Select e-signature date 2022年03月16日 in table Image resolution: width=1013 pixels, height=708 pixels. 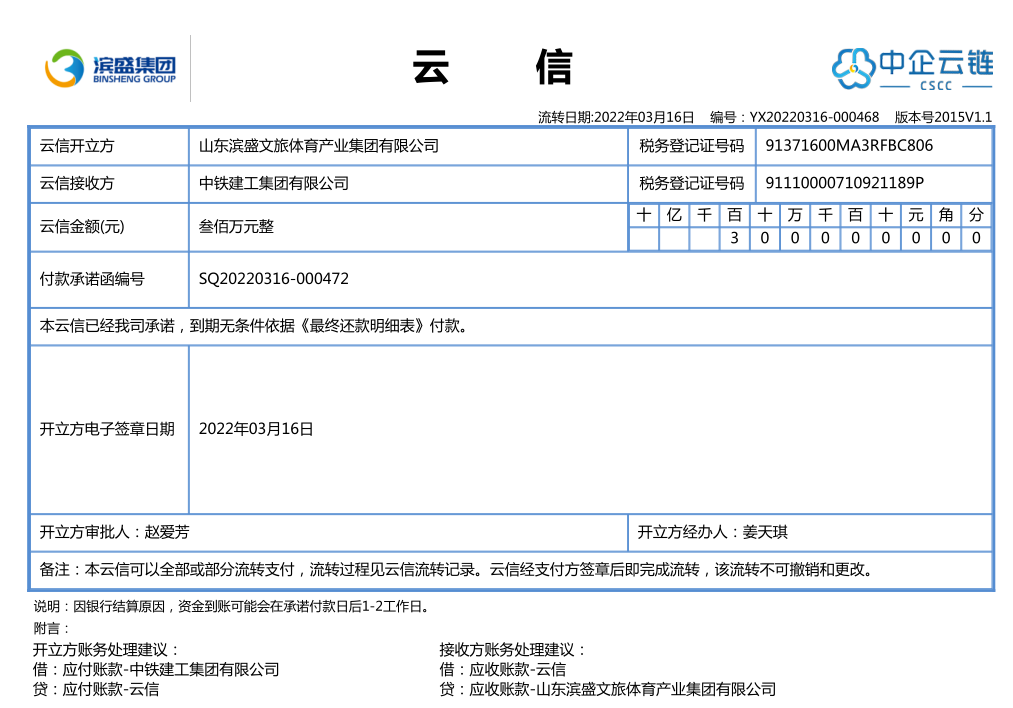point(256,429)
